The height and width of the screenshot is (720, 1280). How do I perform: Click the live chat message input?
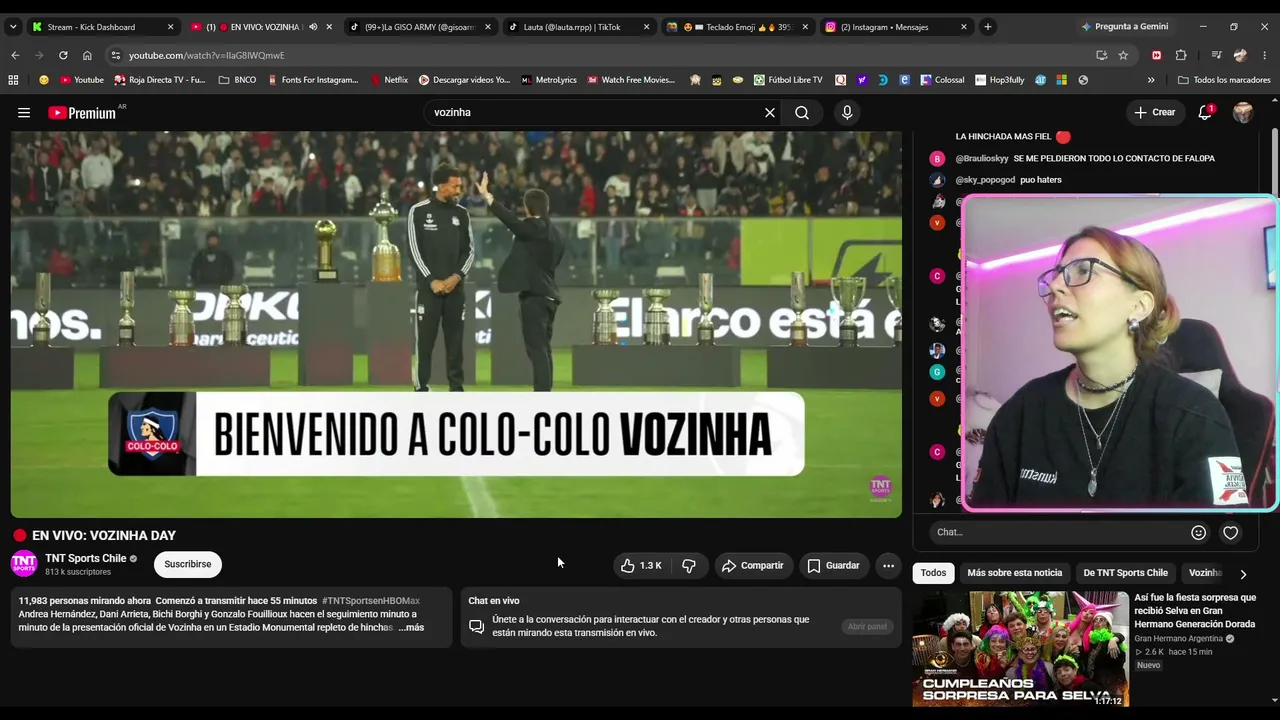pyautogui.click(x=1056, y=532)
